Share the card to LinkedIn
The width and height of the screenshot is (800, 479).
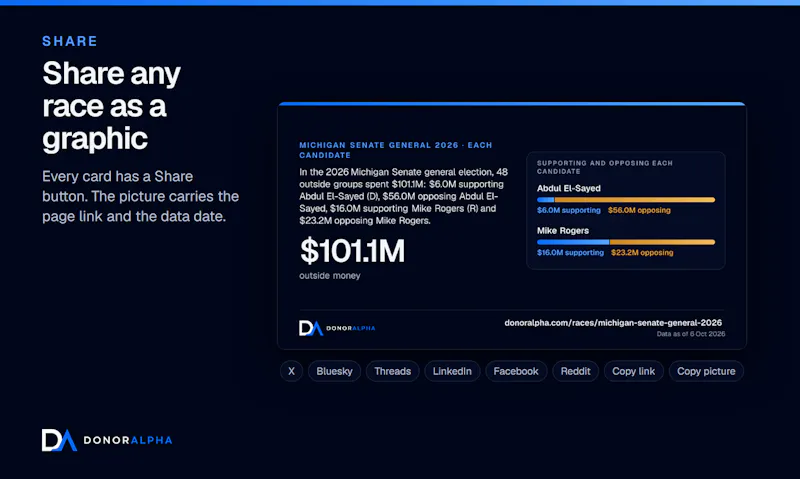(x=452, y=371)
